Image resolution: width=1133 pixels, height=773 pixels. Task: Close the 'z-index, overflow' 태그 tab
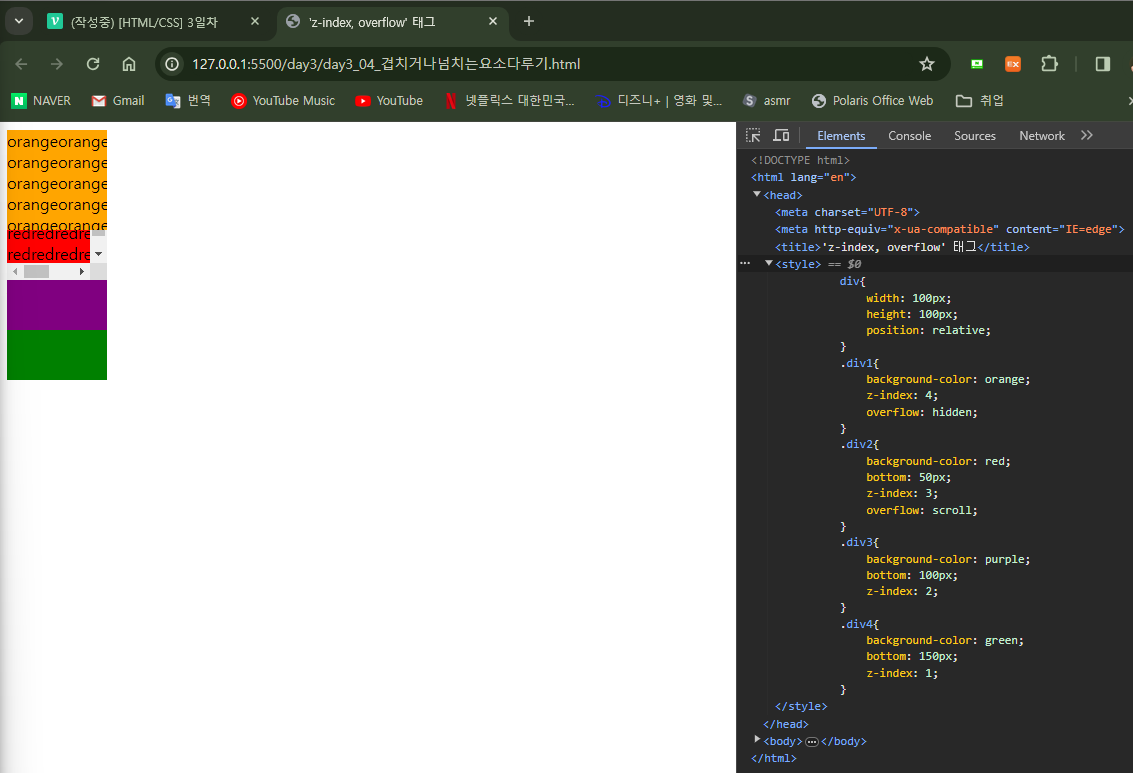coord(493,22)
